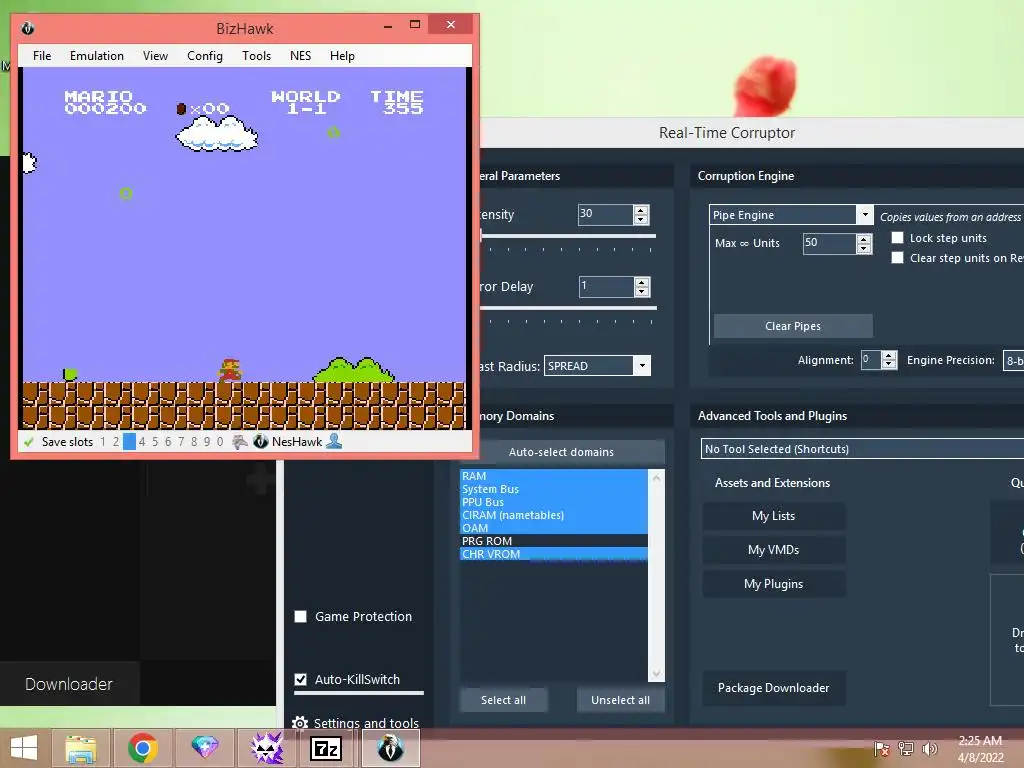Open the Emulation menu
1024x768 pixels.
pos(97,56)
